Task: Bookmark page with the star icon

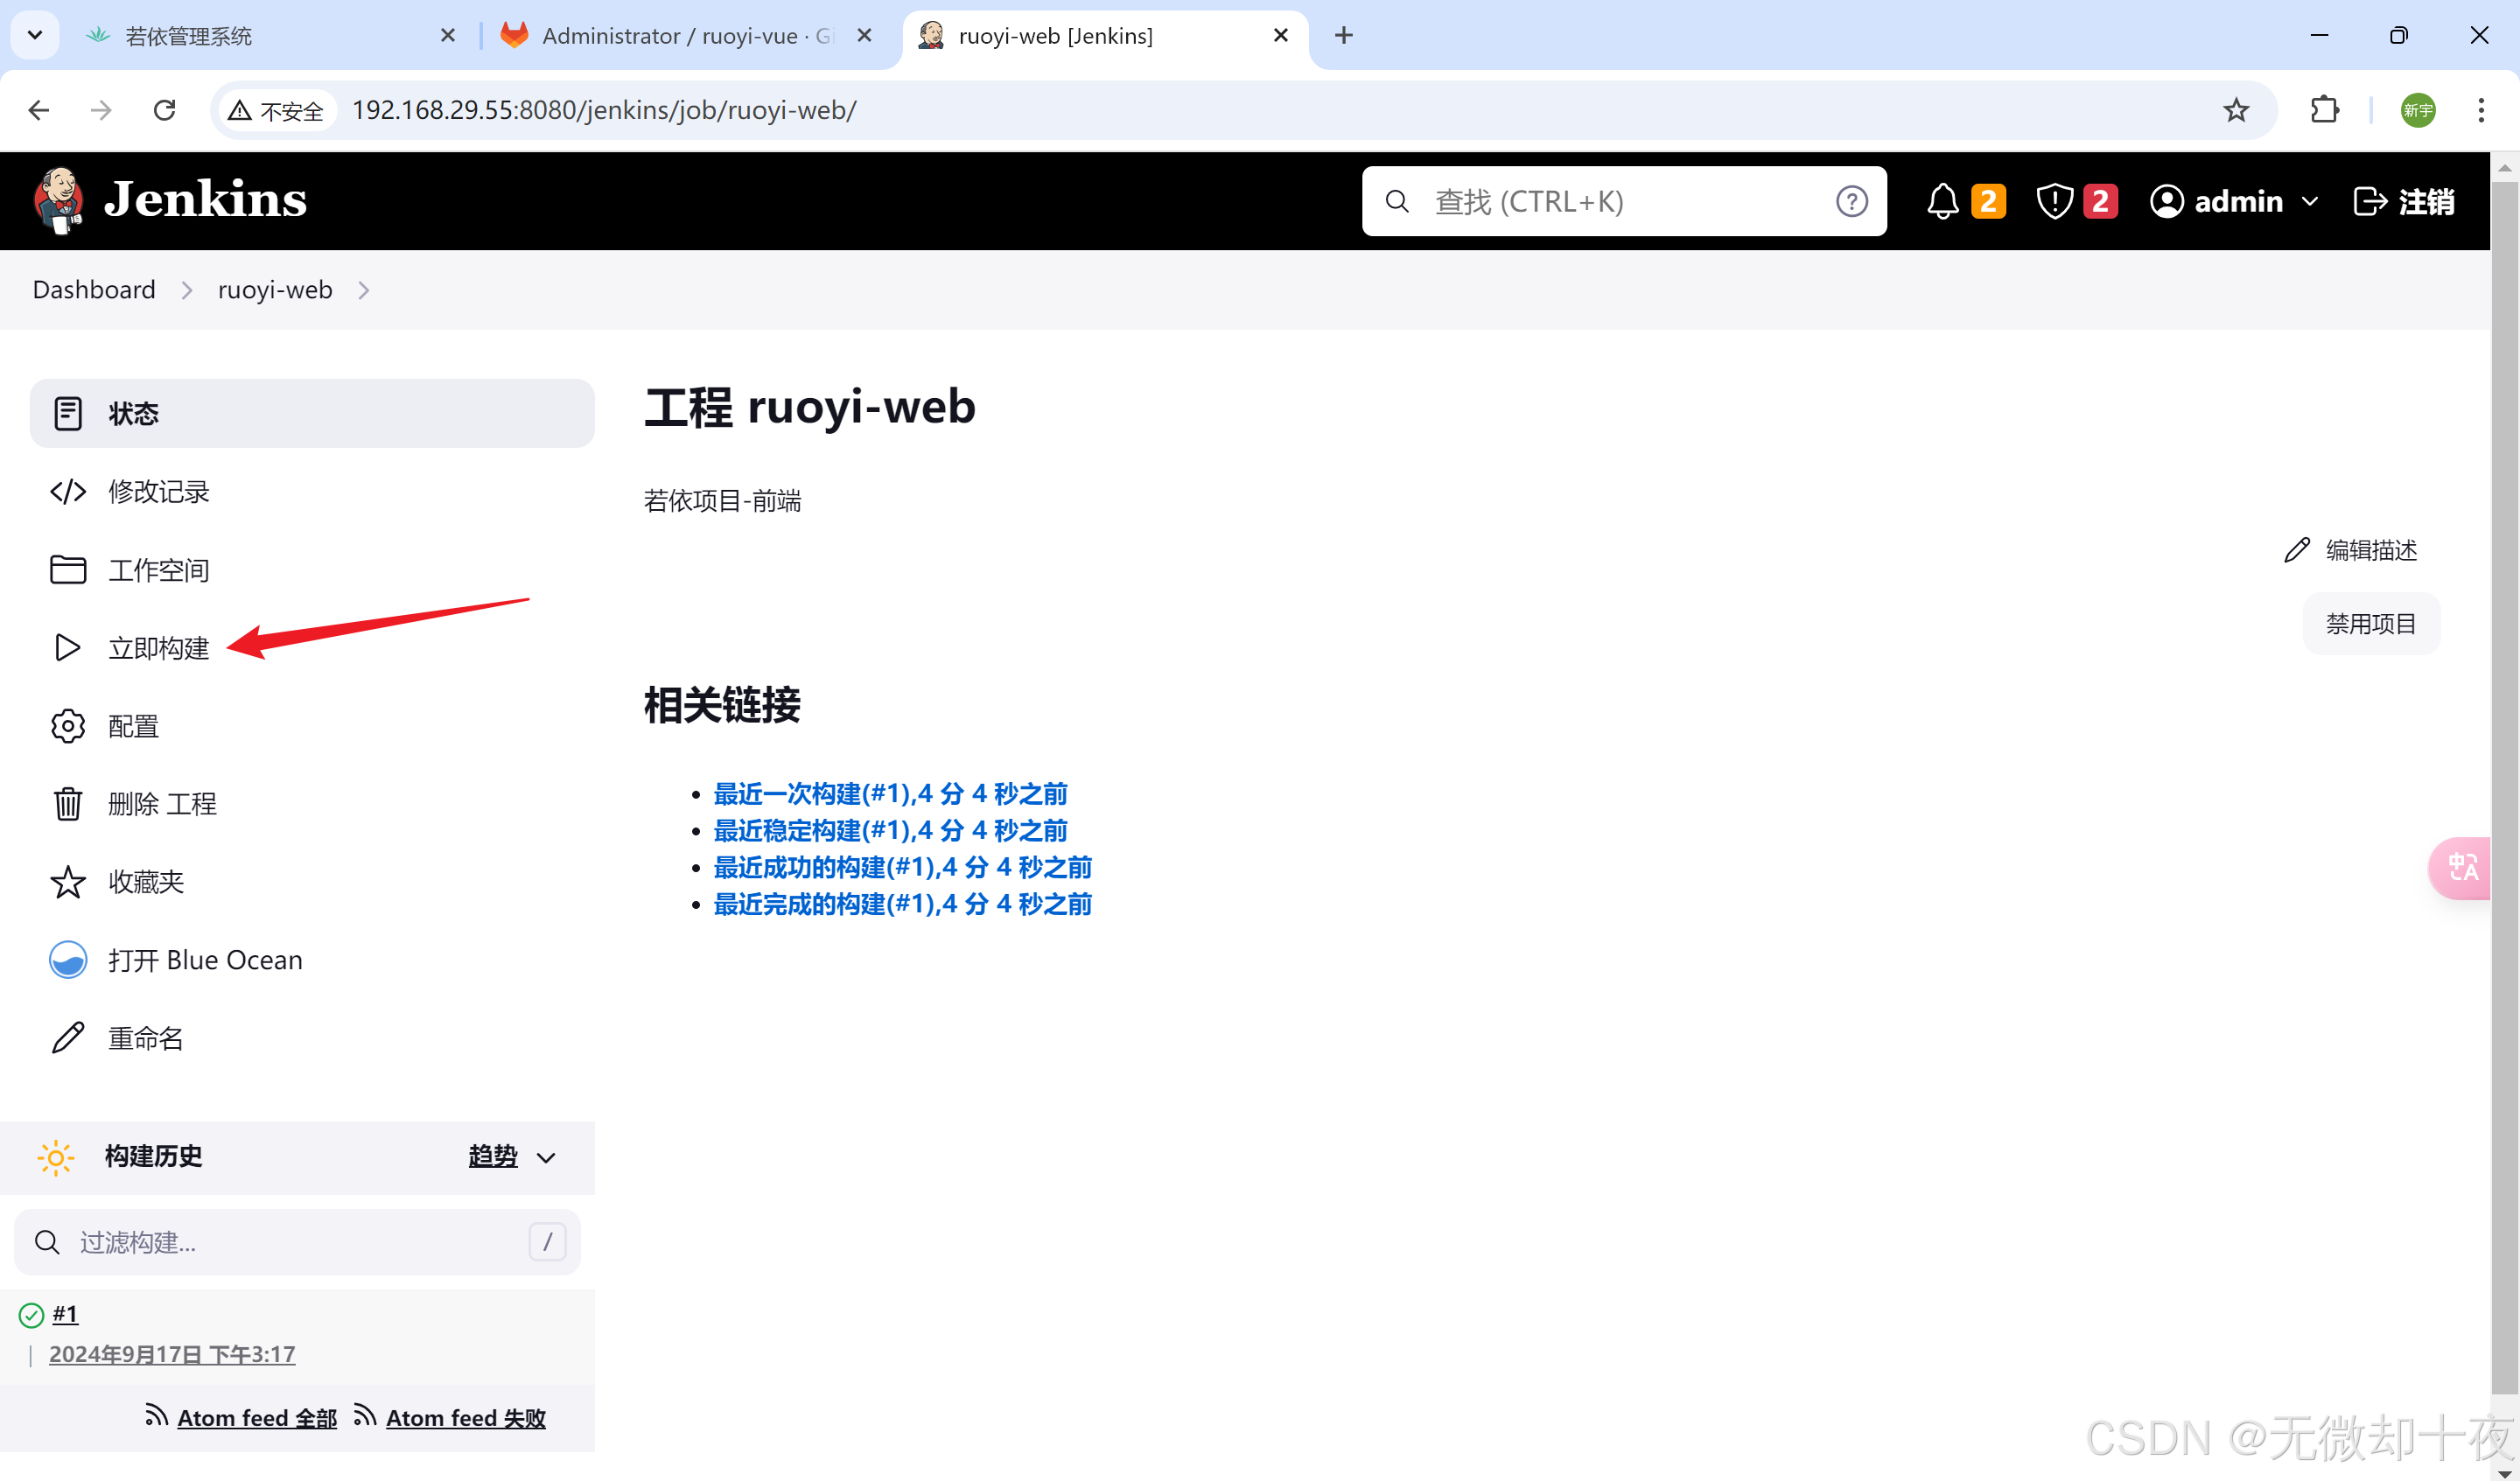Action: pos(2236,110)
